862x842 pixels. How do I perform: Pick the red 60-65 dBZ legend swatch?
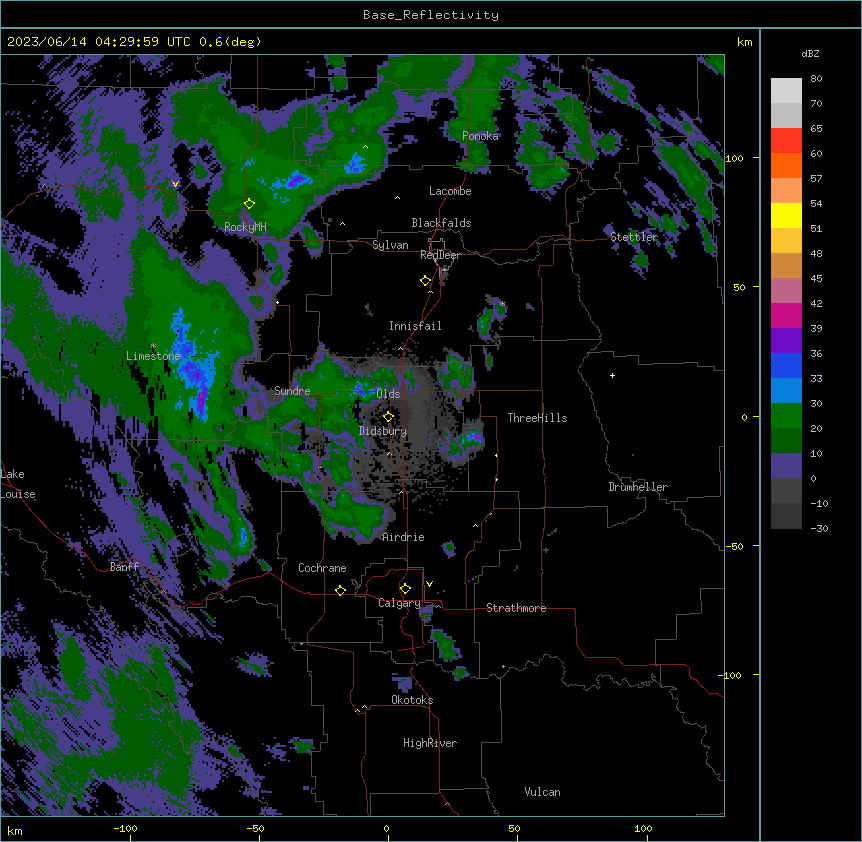click(x=786, y=140)
